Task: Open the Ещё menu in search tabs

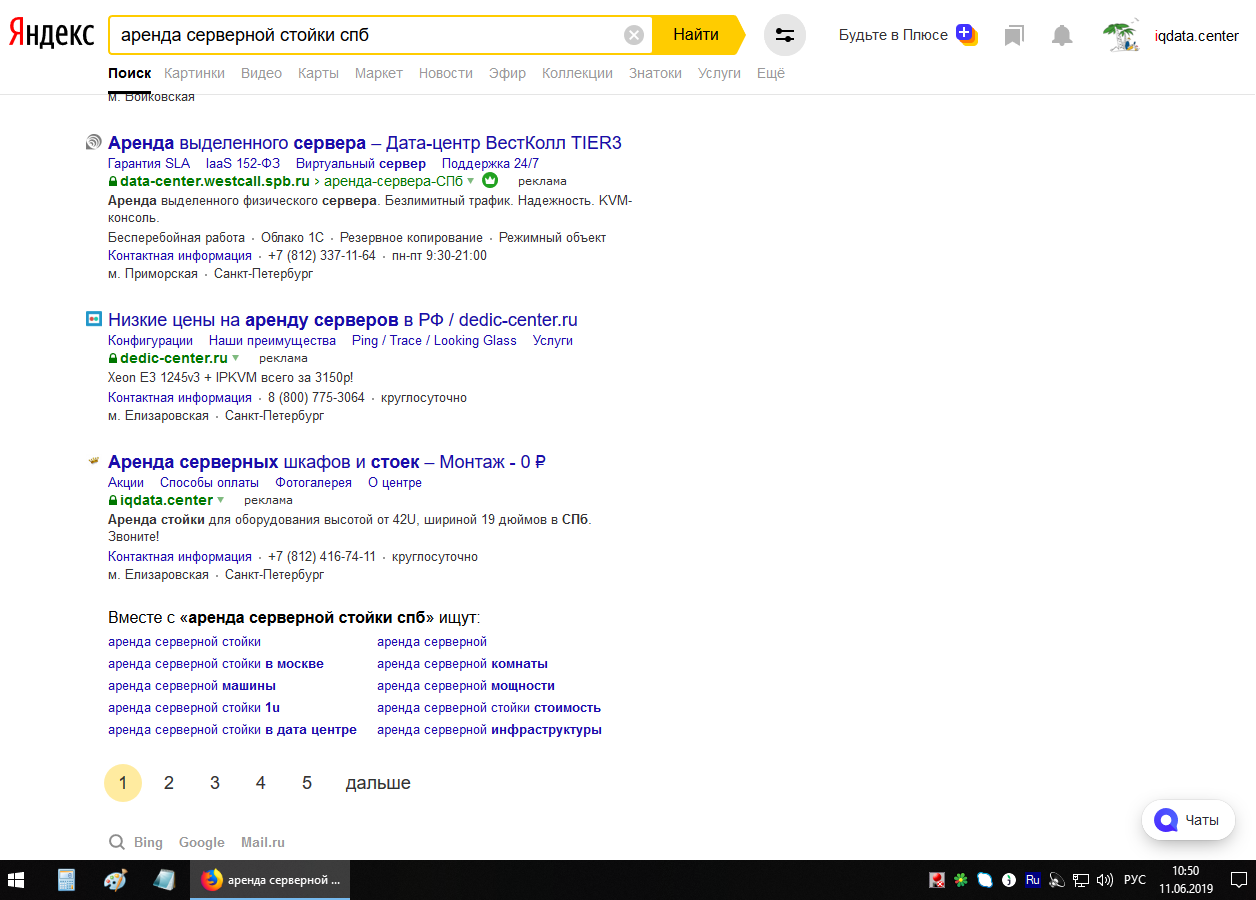Action: [771, 73]
